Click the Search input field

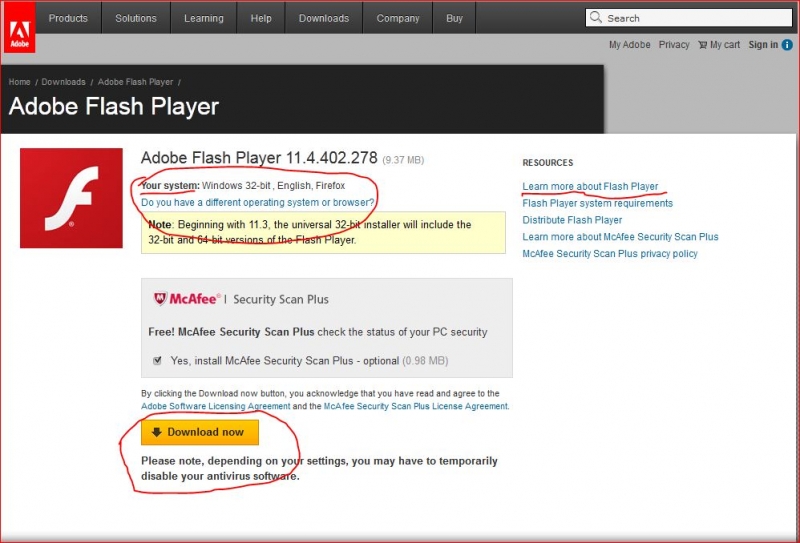(690, 18)
